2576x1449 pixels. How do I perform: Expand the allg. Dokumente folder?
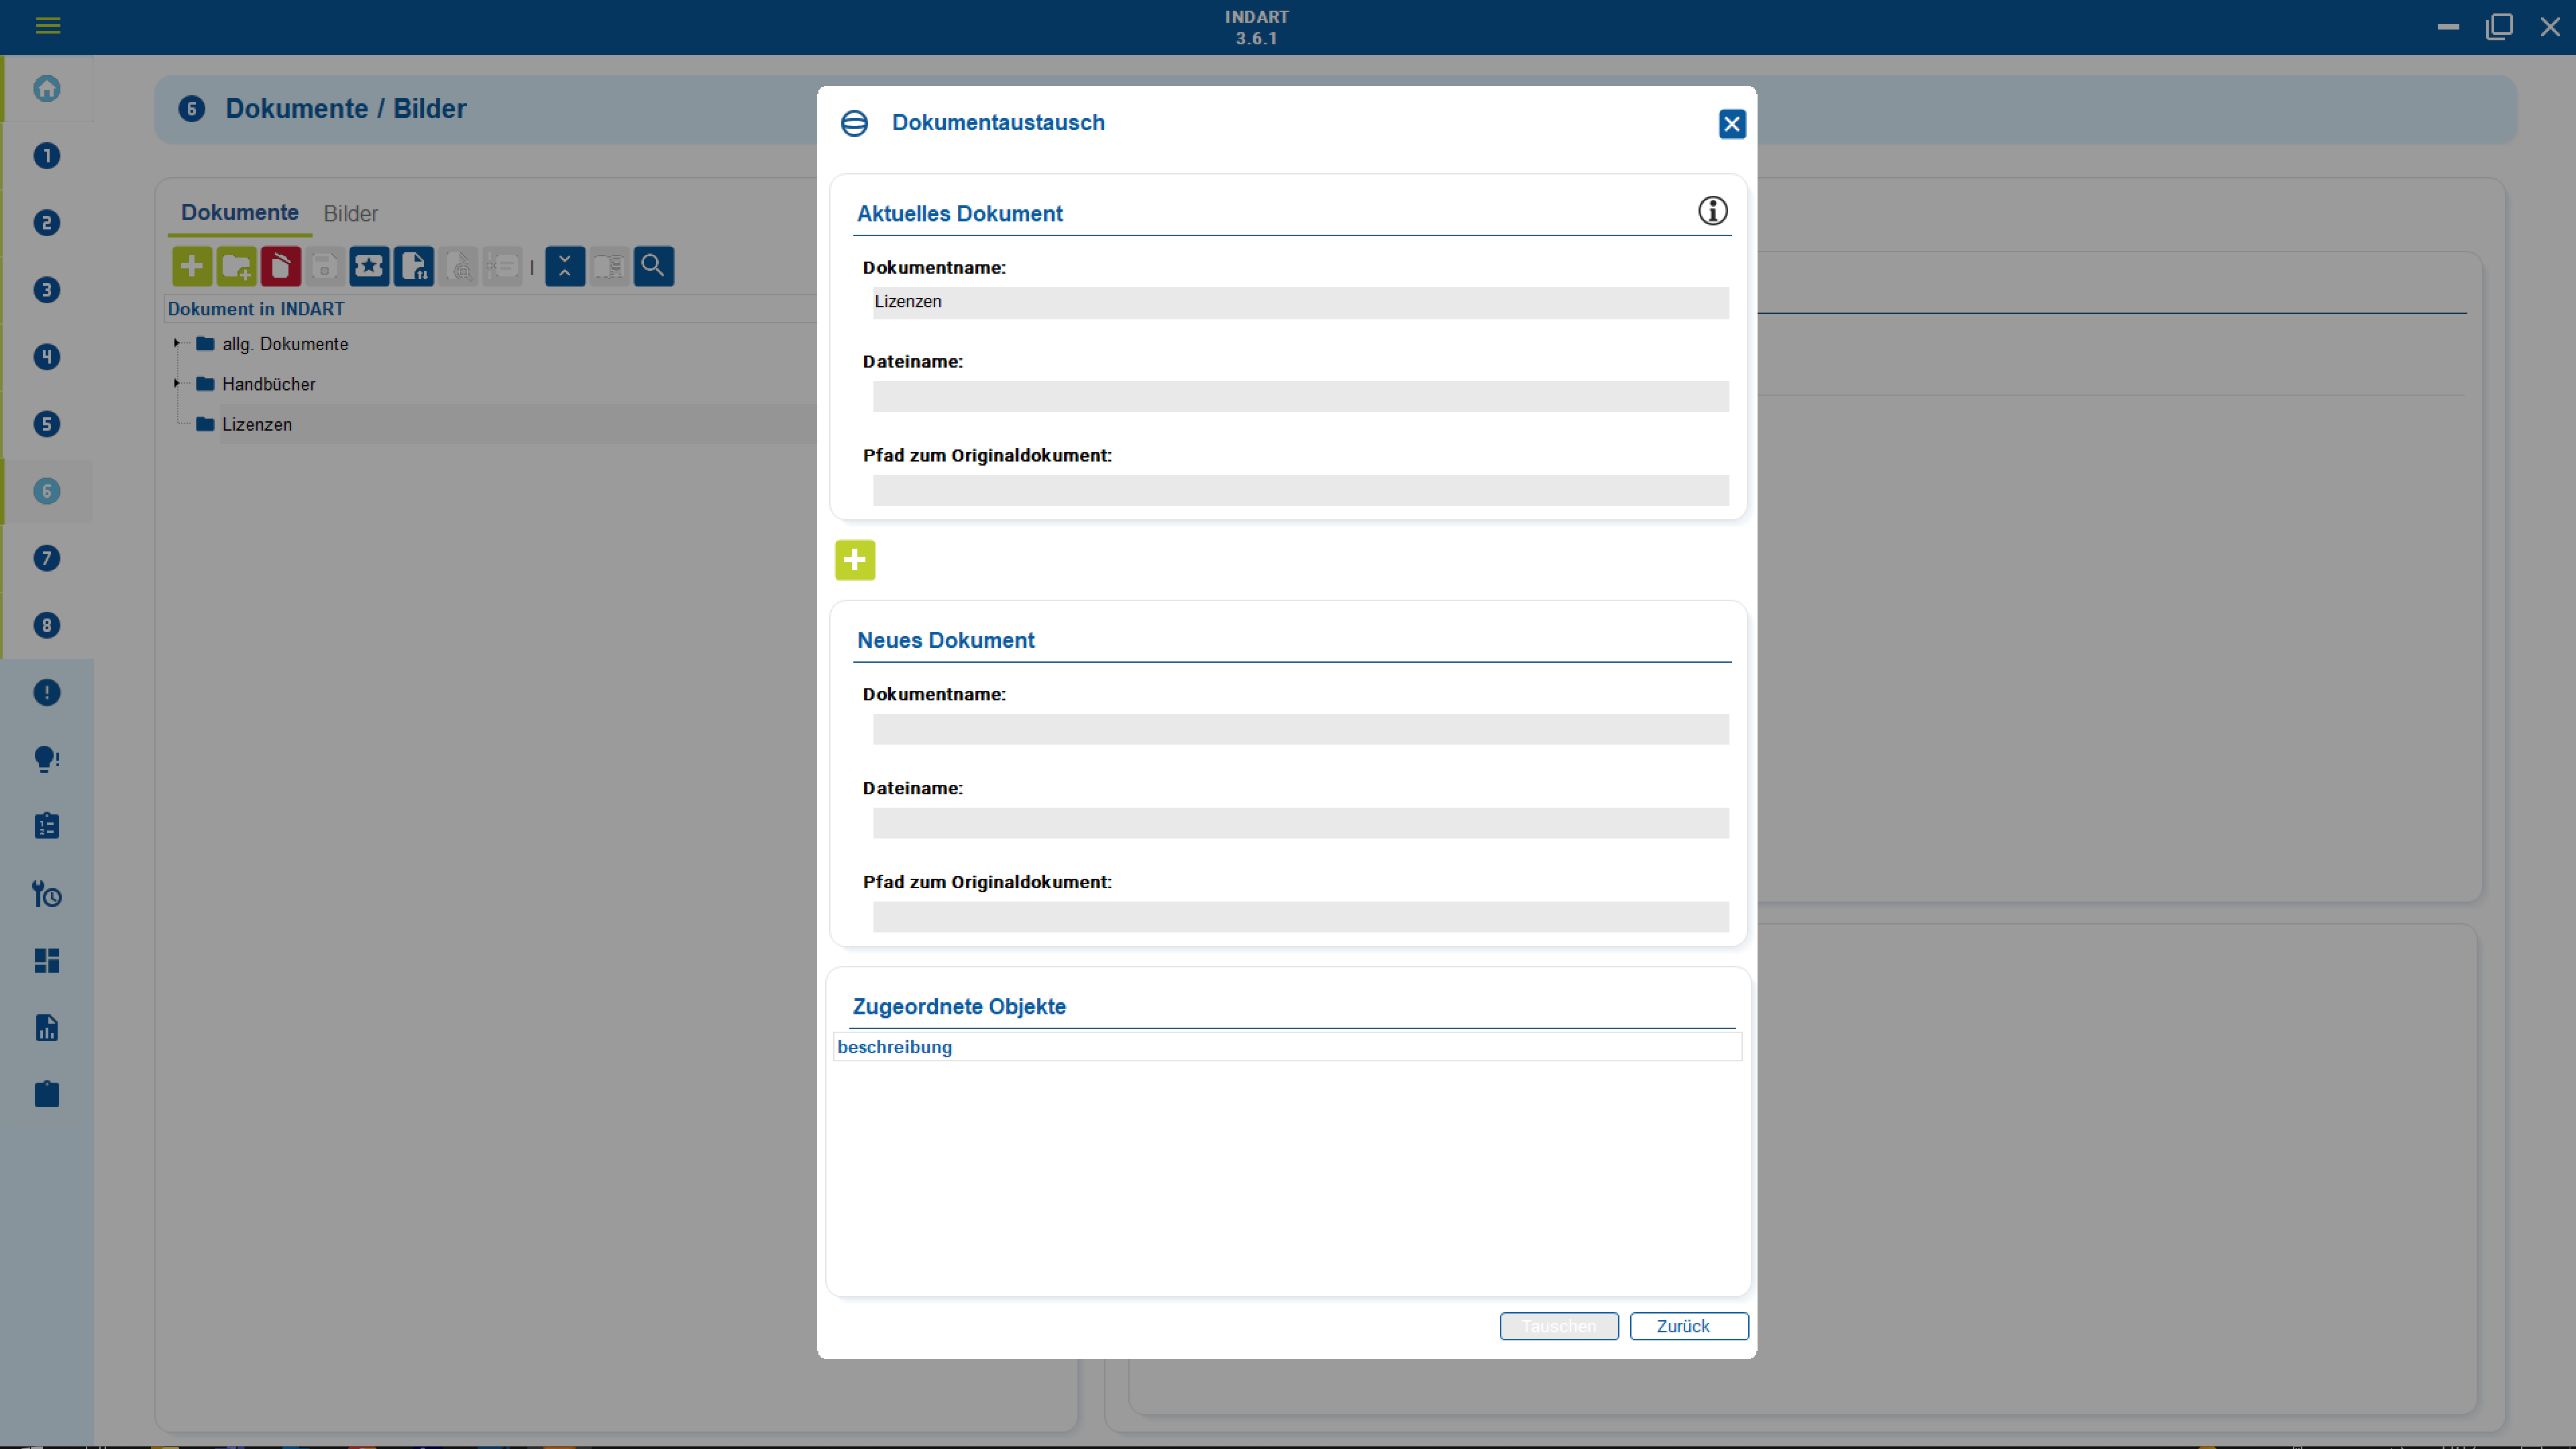tap(177, 343)
